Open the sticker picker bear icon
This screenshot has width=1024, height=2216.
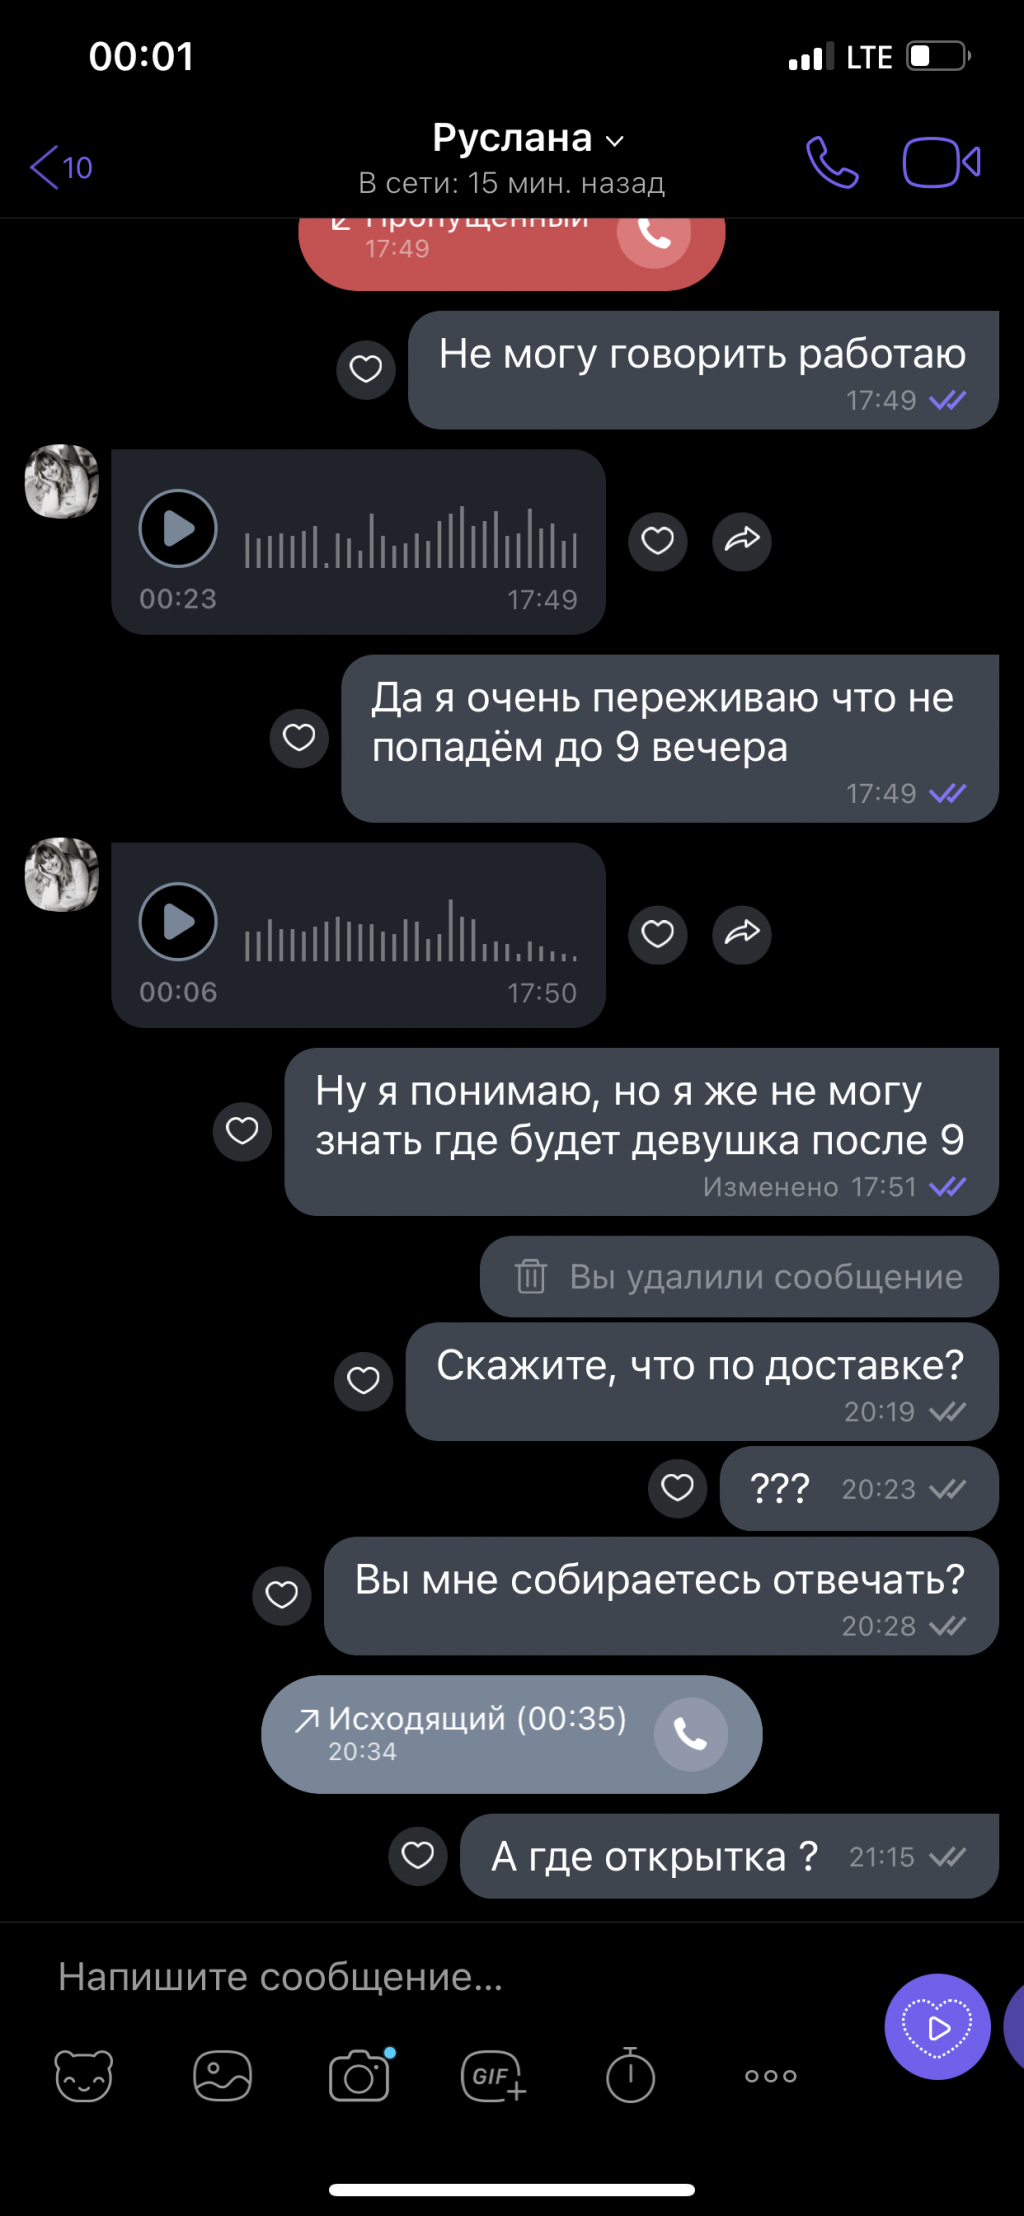[x=84, y=2075]
